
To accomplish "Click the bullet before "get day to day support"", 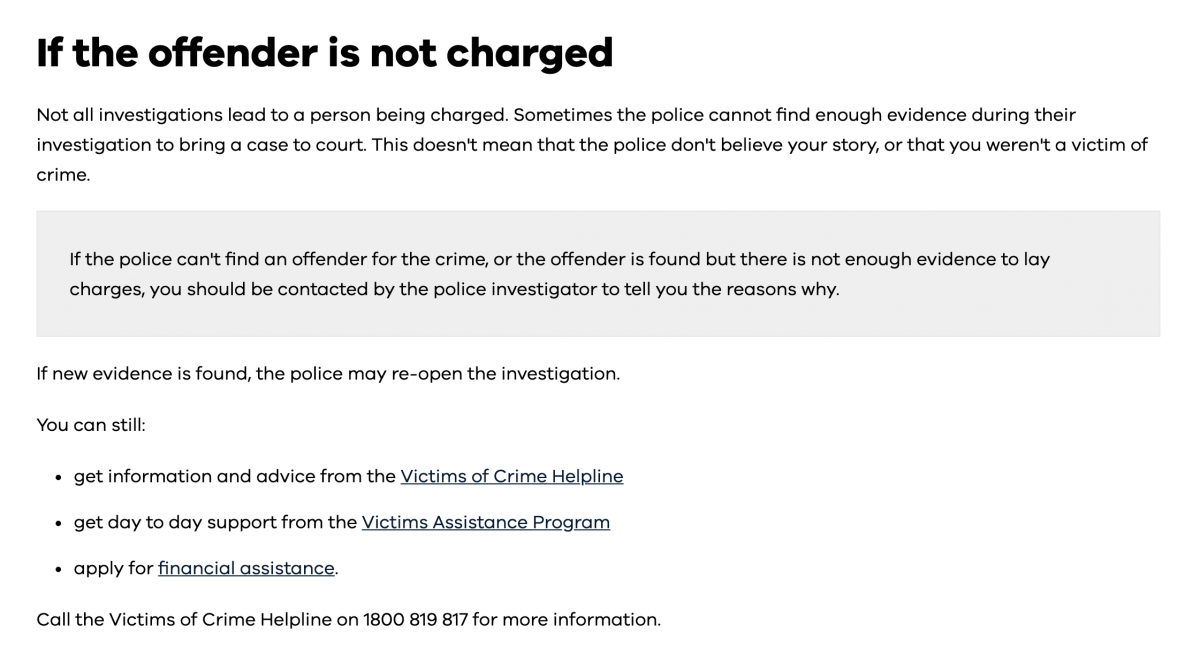I will (60, 523).
